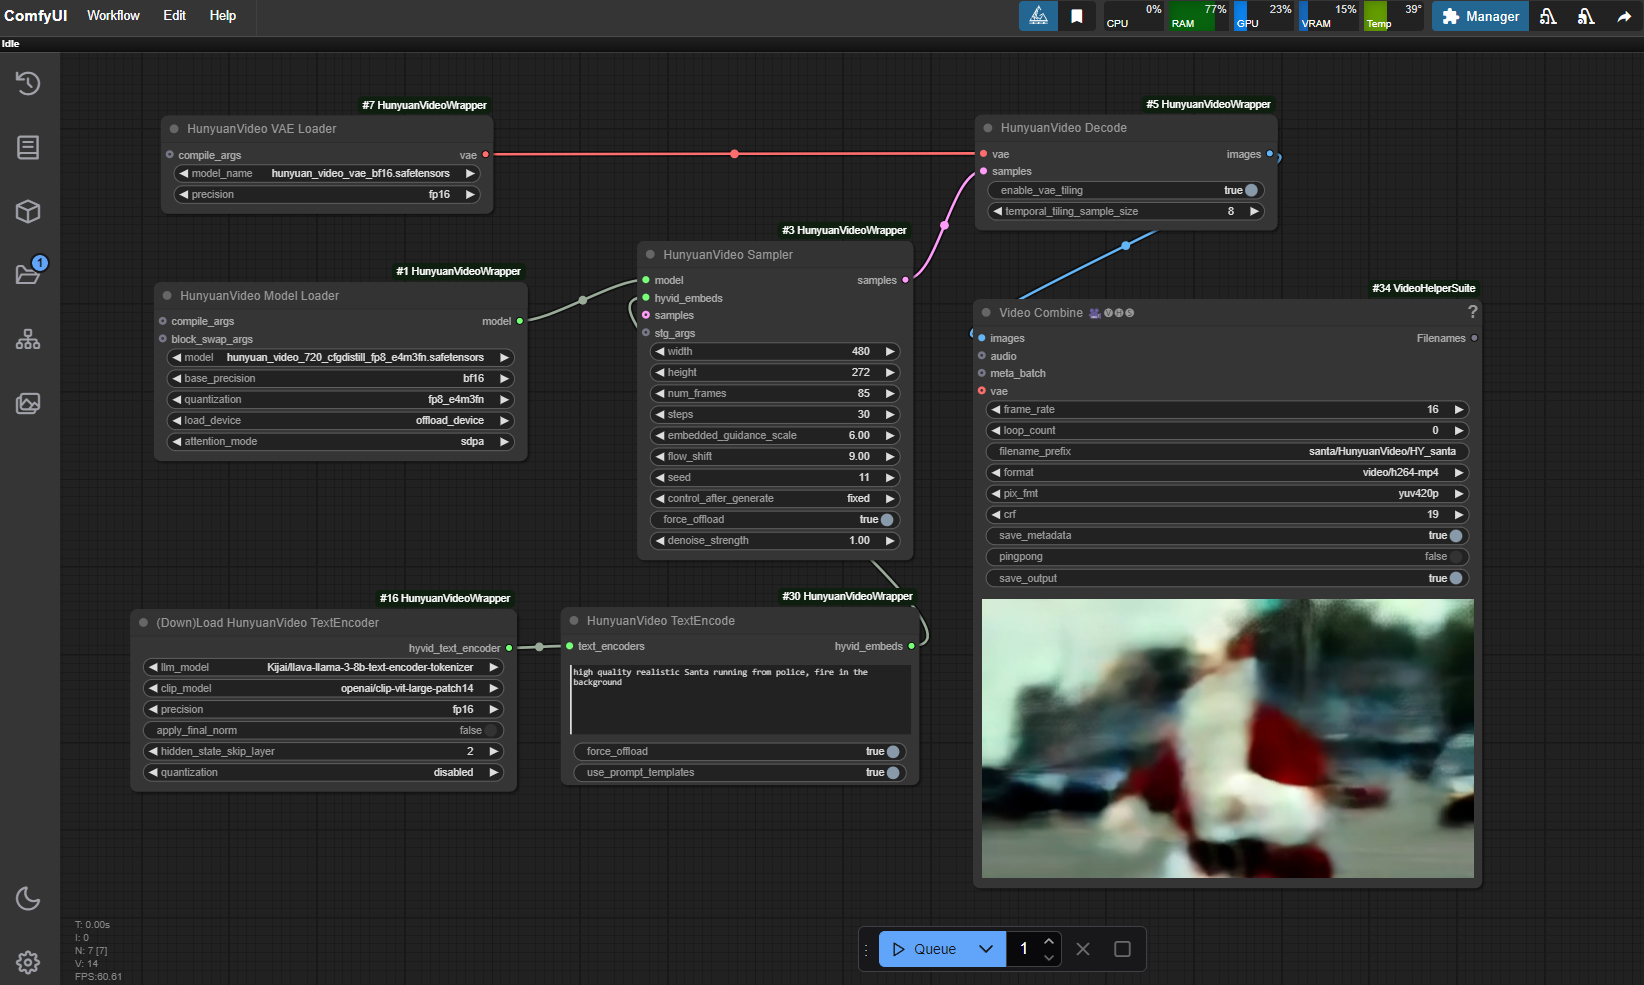
Task: Toggle save_output switch
Action: [1456, 578]
